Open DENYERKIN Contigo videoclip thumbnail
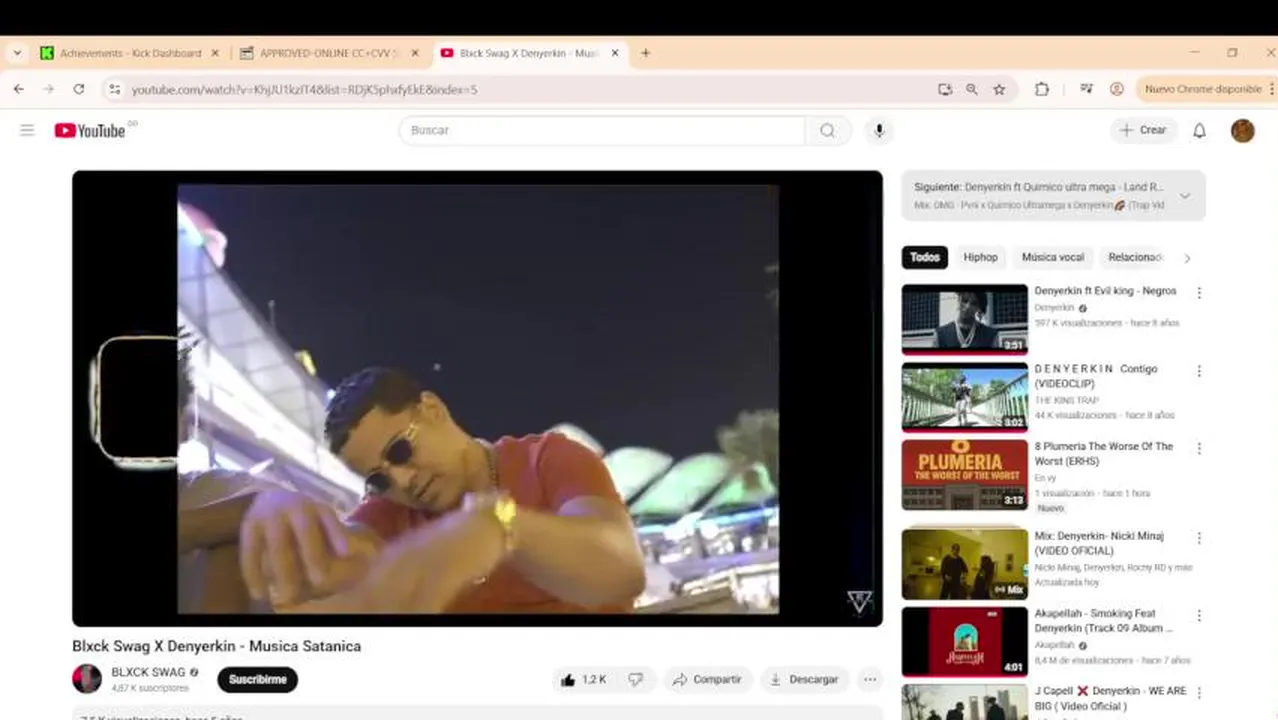Image resolution: width=1278 pixels, height=720 pixels. tap(965, 397)
